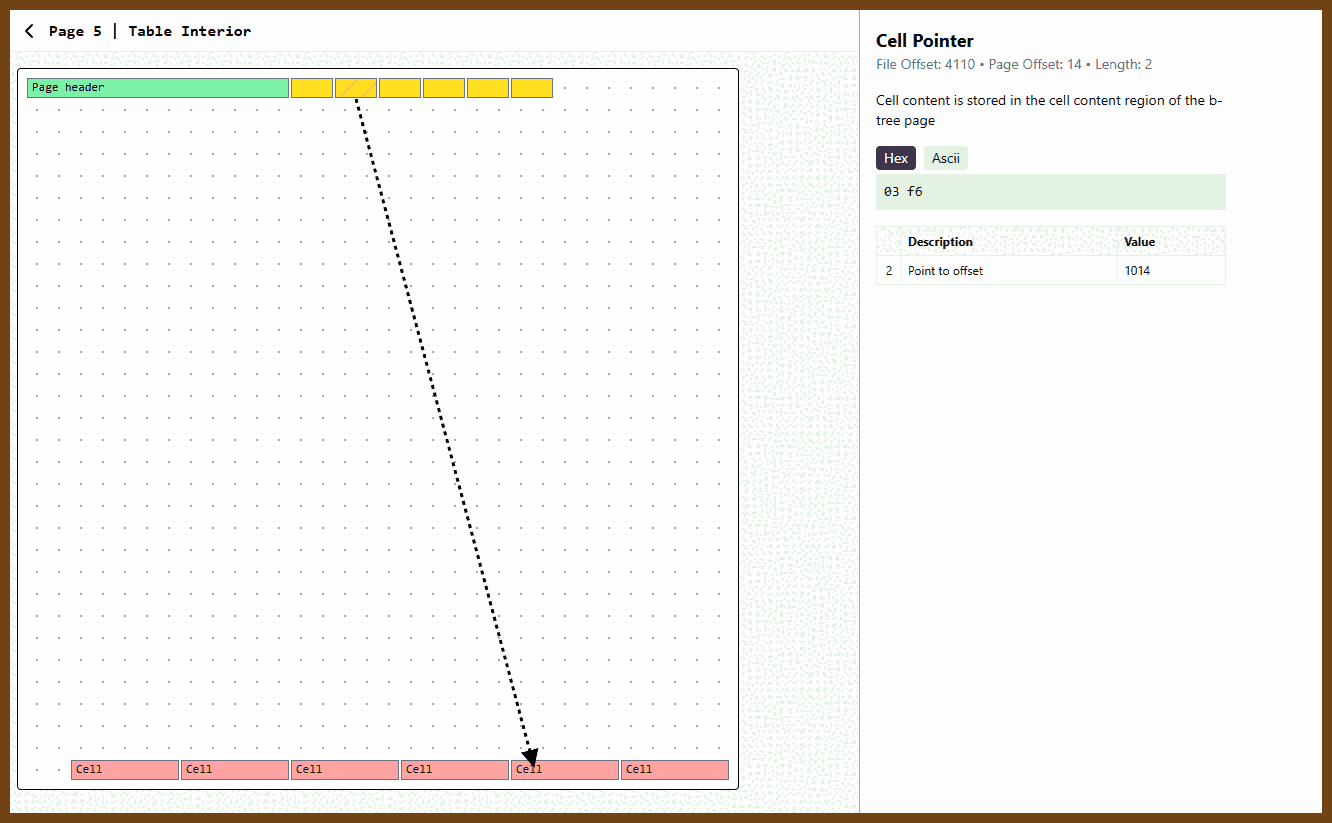Viewport: 1332px width, 823px height.
Task: Click the third pink Cell block
Action: pos(345,770)
